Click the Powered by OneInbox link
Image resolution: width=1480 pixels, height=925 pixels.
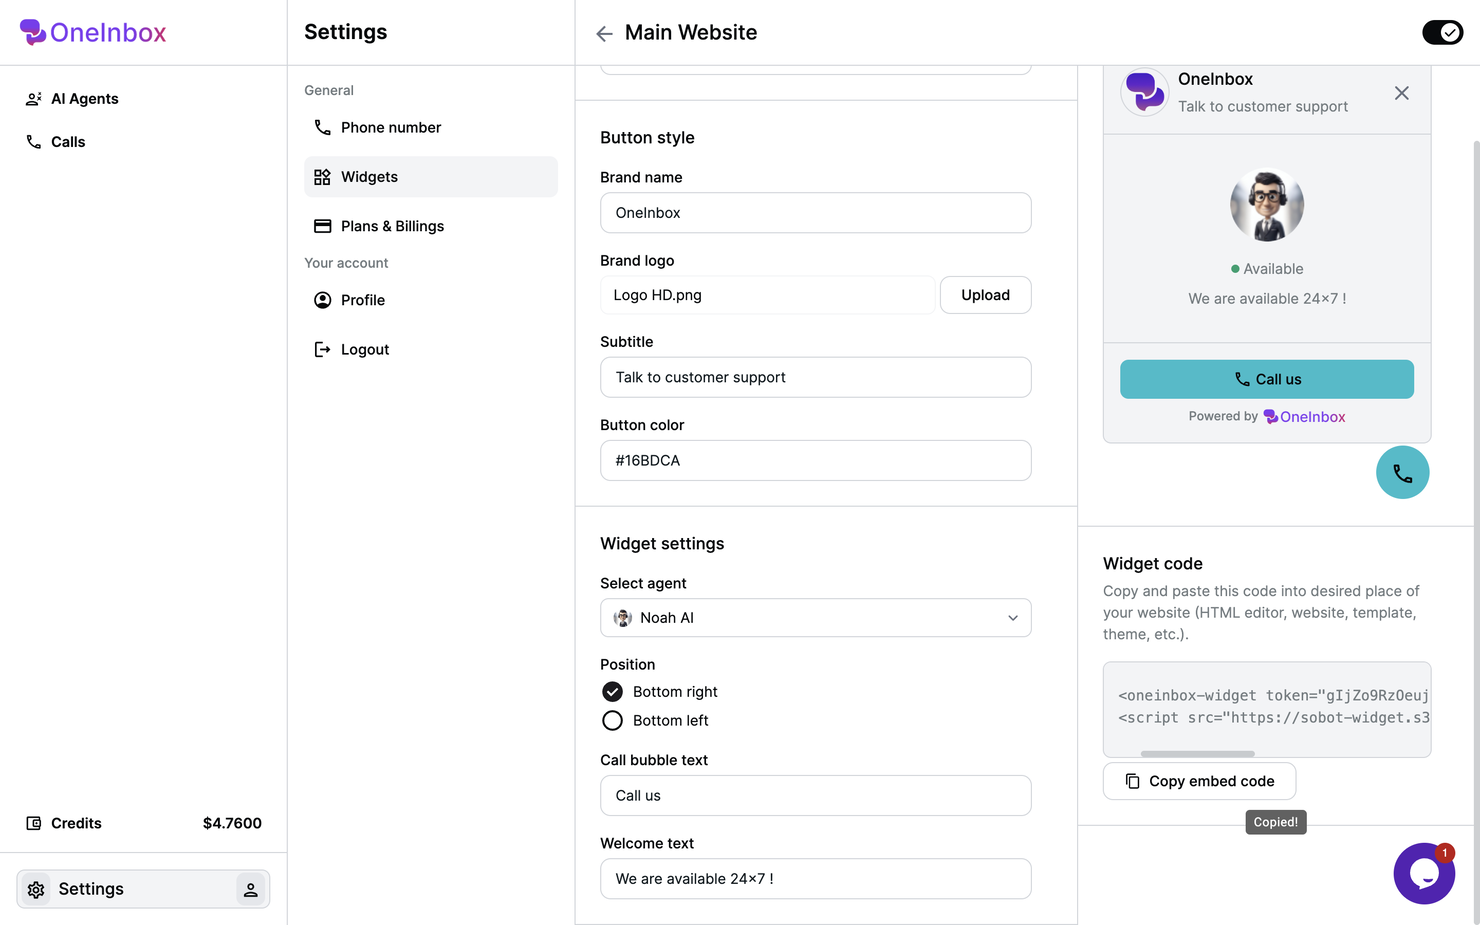1267,417
